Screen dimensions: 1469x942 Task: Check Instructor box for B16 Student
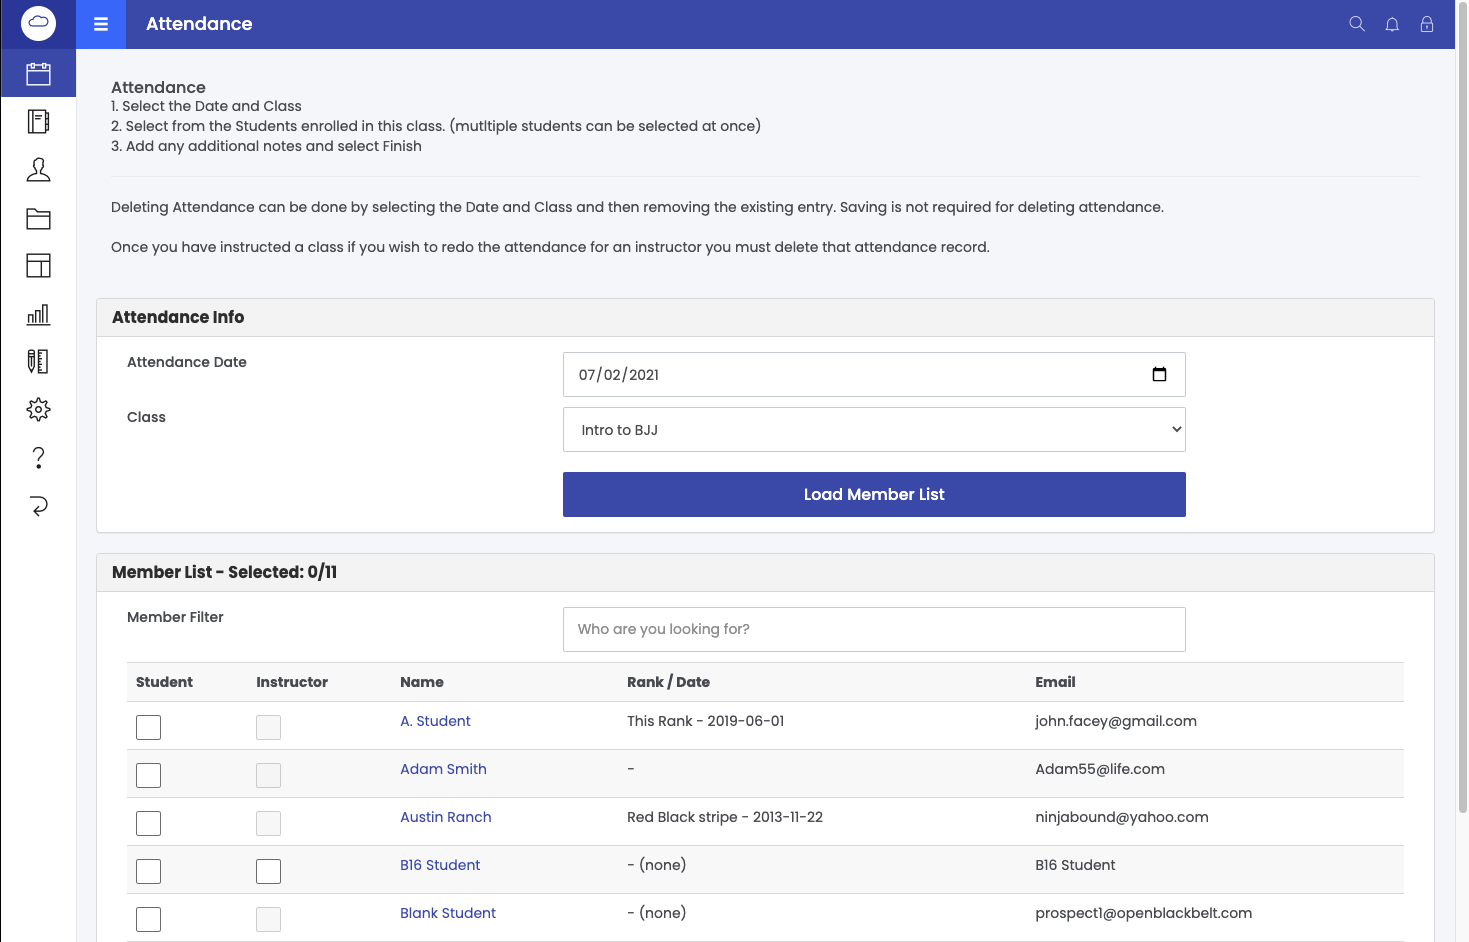(268, 871)
